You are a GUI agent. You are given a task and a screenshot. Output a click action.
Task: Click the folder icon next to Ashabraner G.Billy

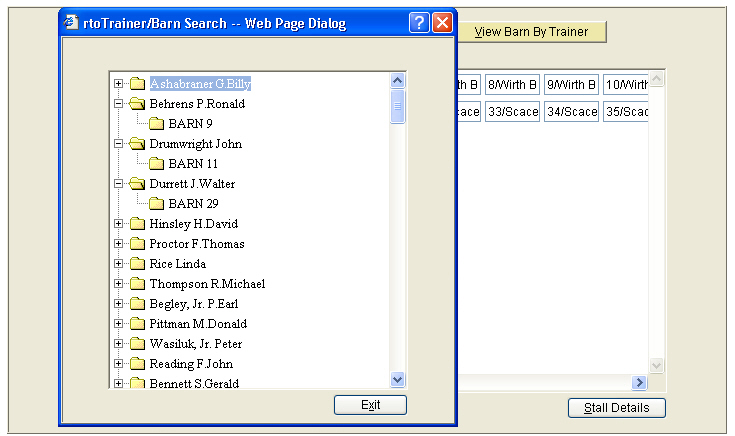(x=137, y=84)
